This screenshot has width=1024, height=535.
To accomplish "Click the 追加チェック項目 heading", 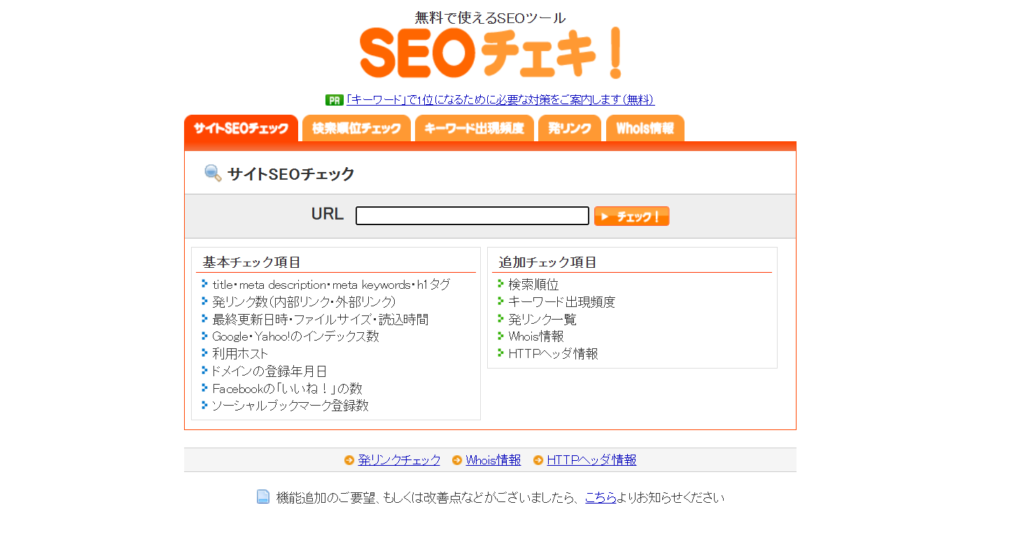I will click(547, 263).
